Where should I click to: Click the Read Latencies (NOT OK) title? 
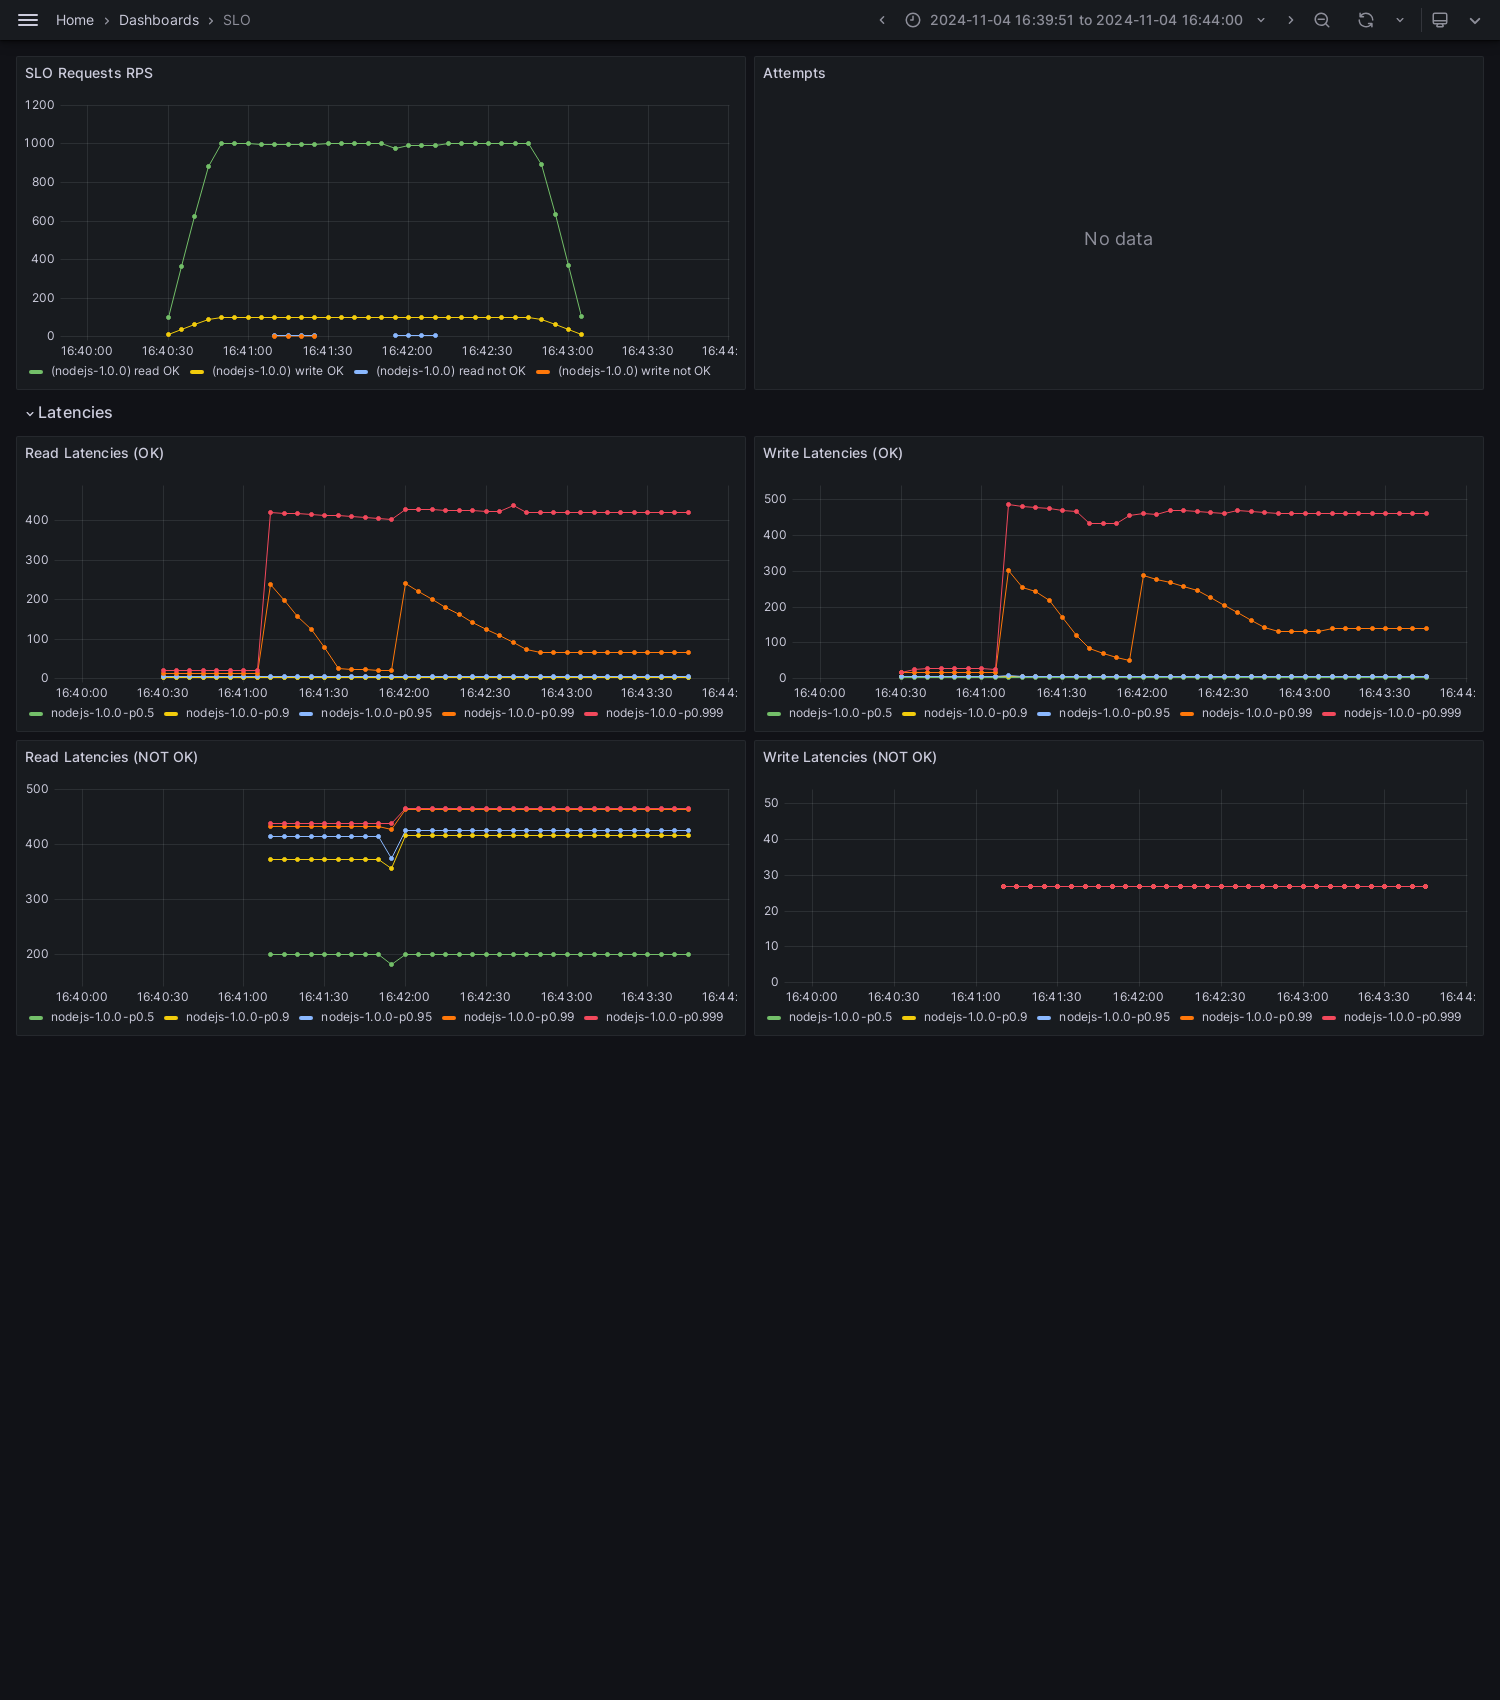click(x=111, y=757)
